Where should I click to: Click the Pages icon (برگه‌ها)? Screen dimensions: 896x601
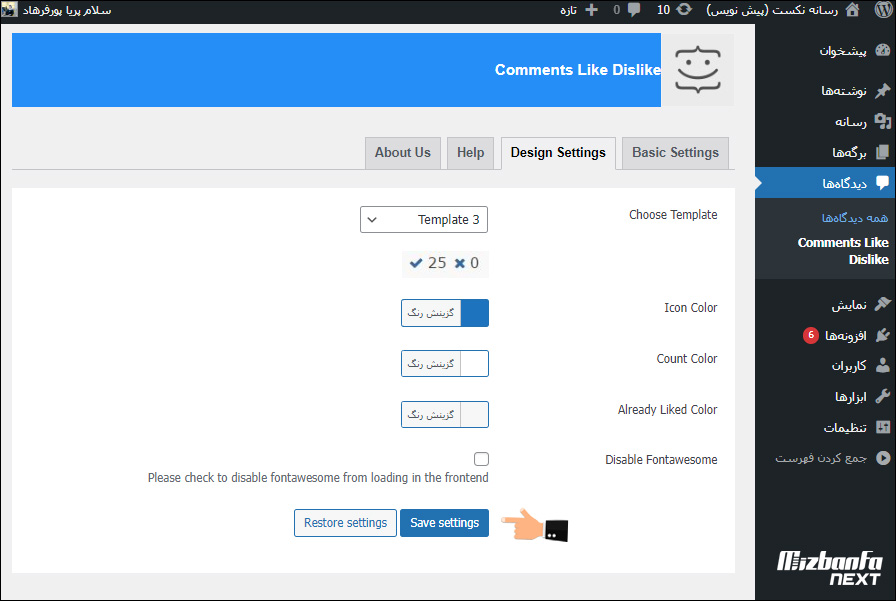(x=883, y=152)
